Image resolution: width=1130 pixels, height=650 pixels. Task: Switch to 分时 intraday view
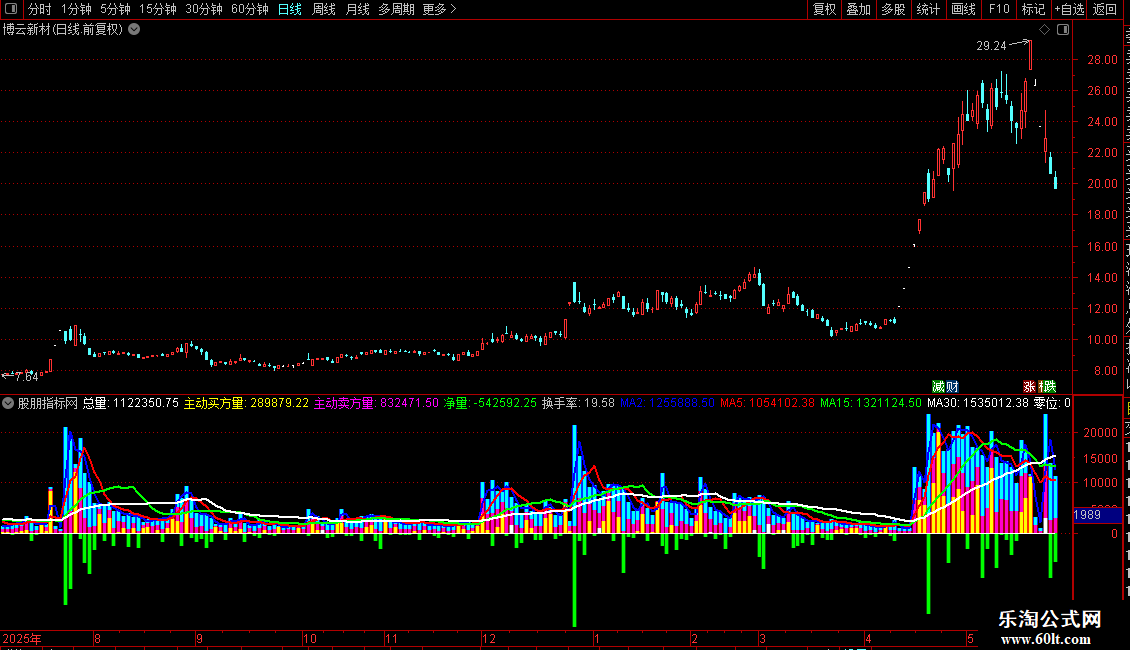click(x=40, y=9)
